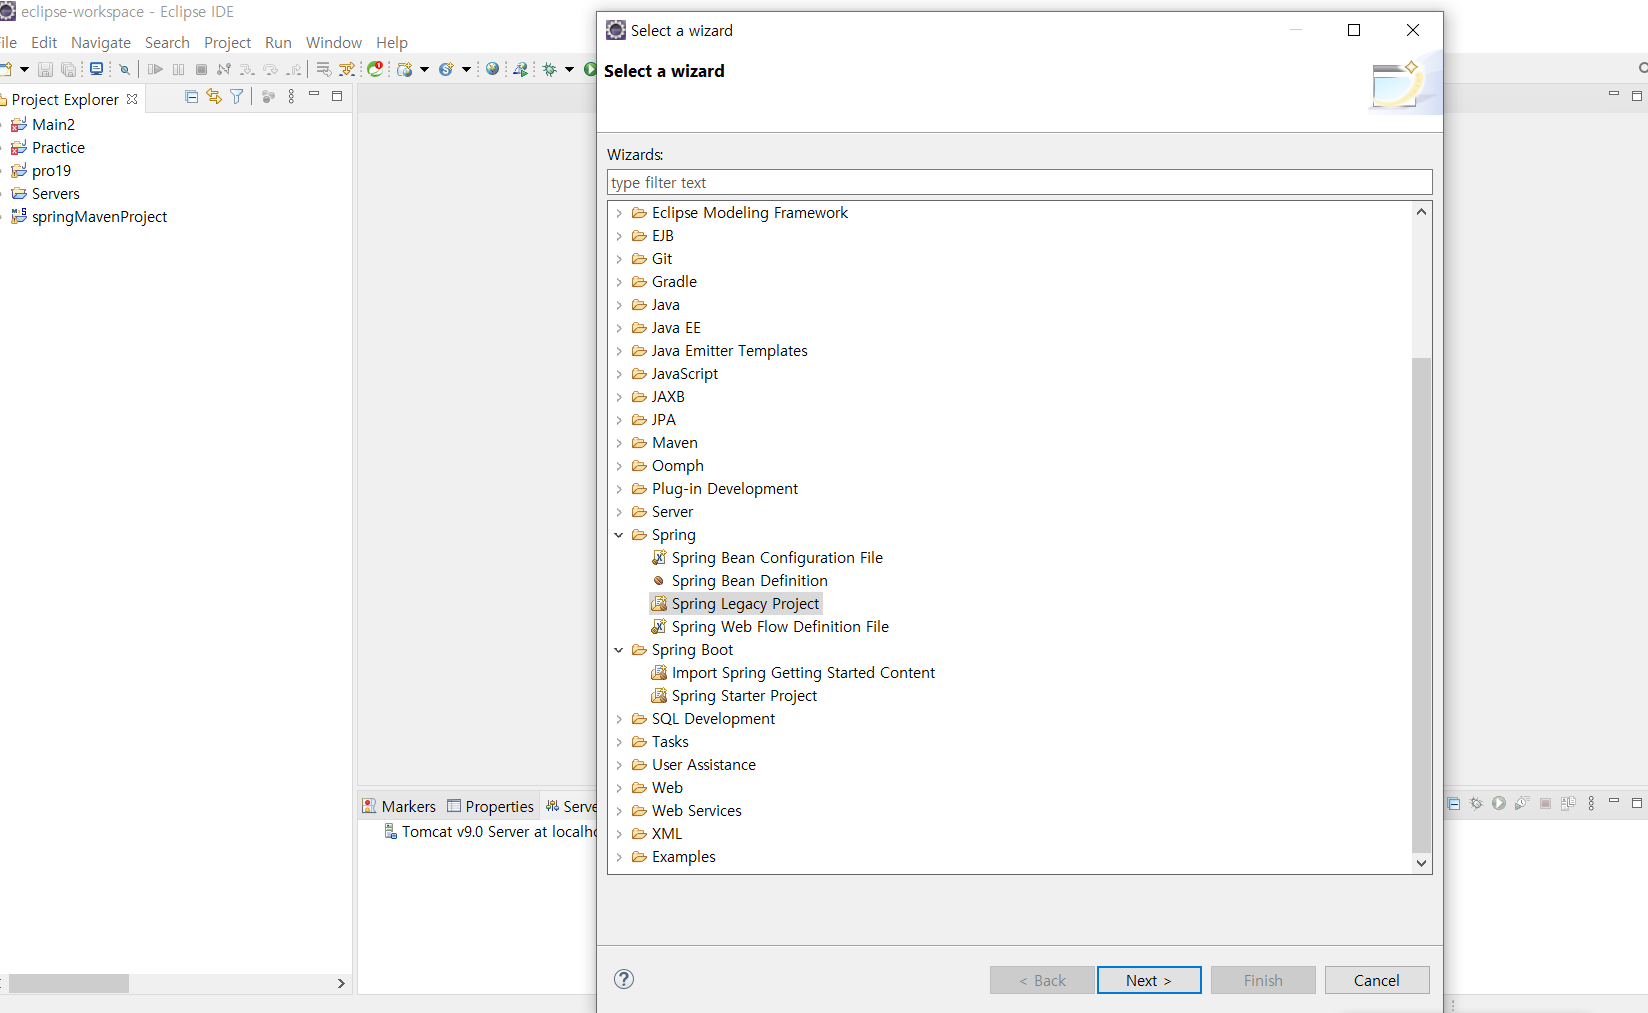Screen dimensions: 1648x1013
Task: Minimize the Project Explorer view
Action: (314, 94)
